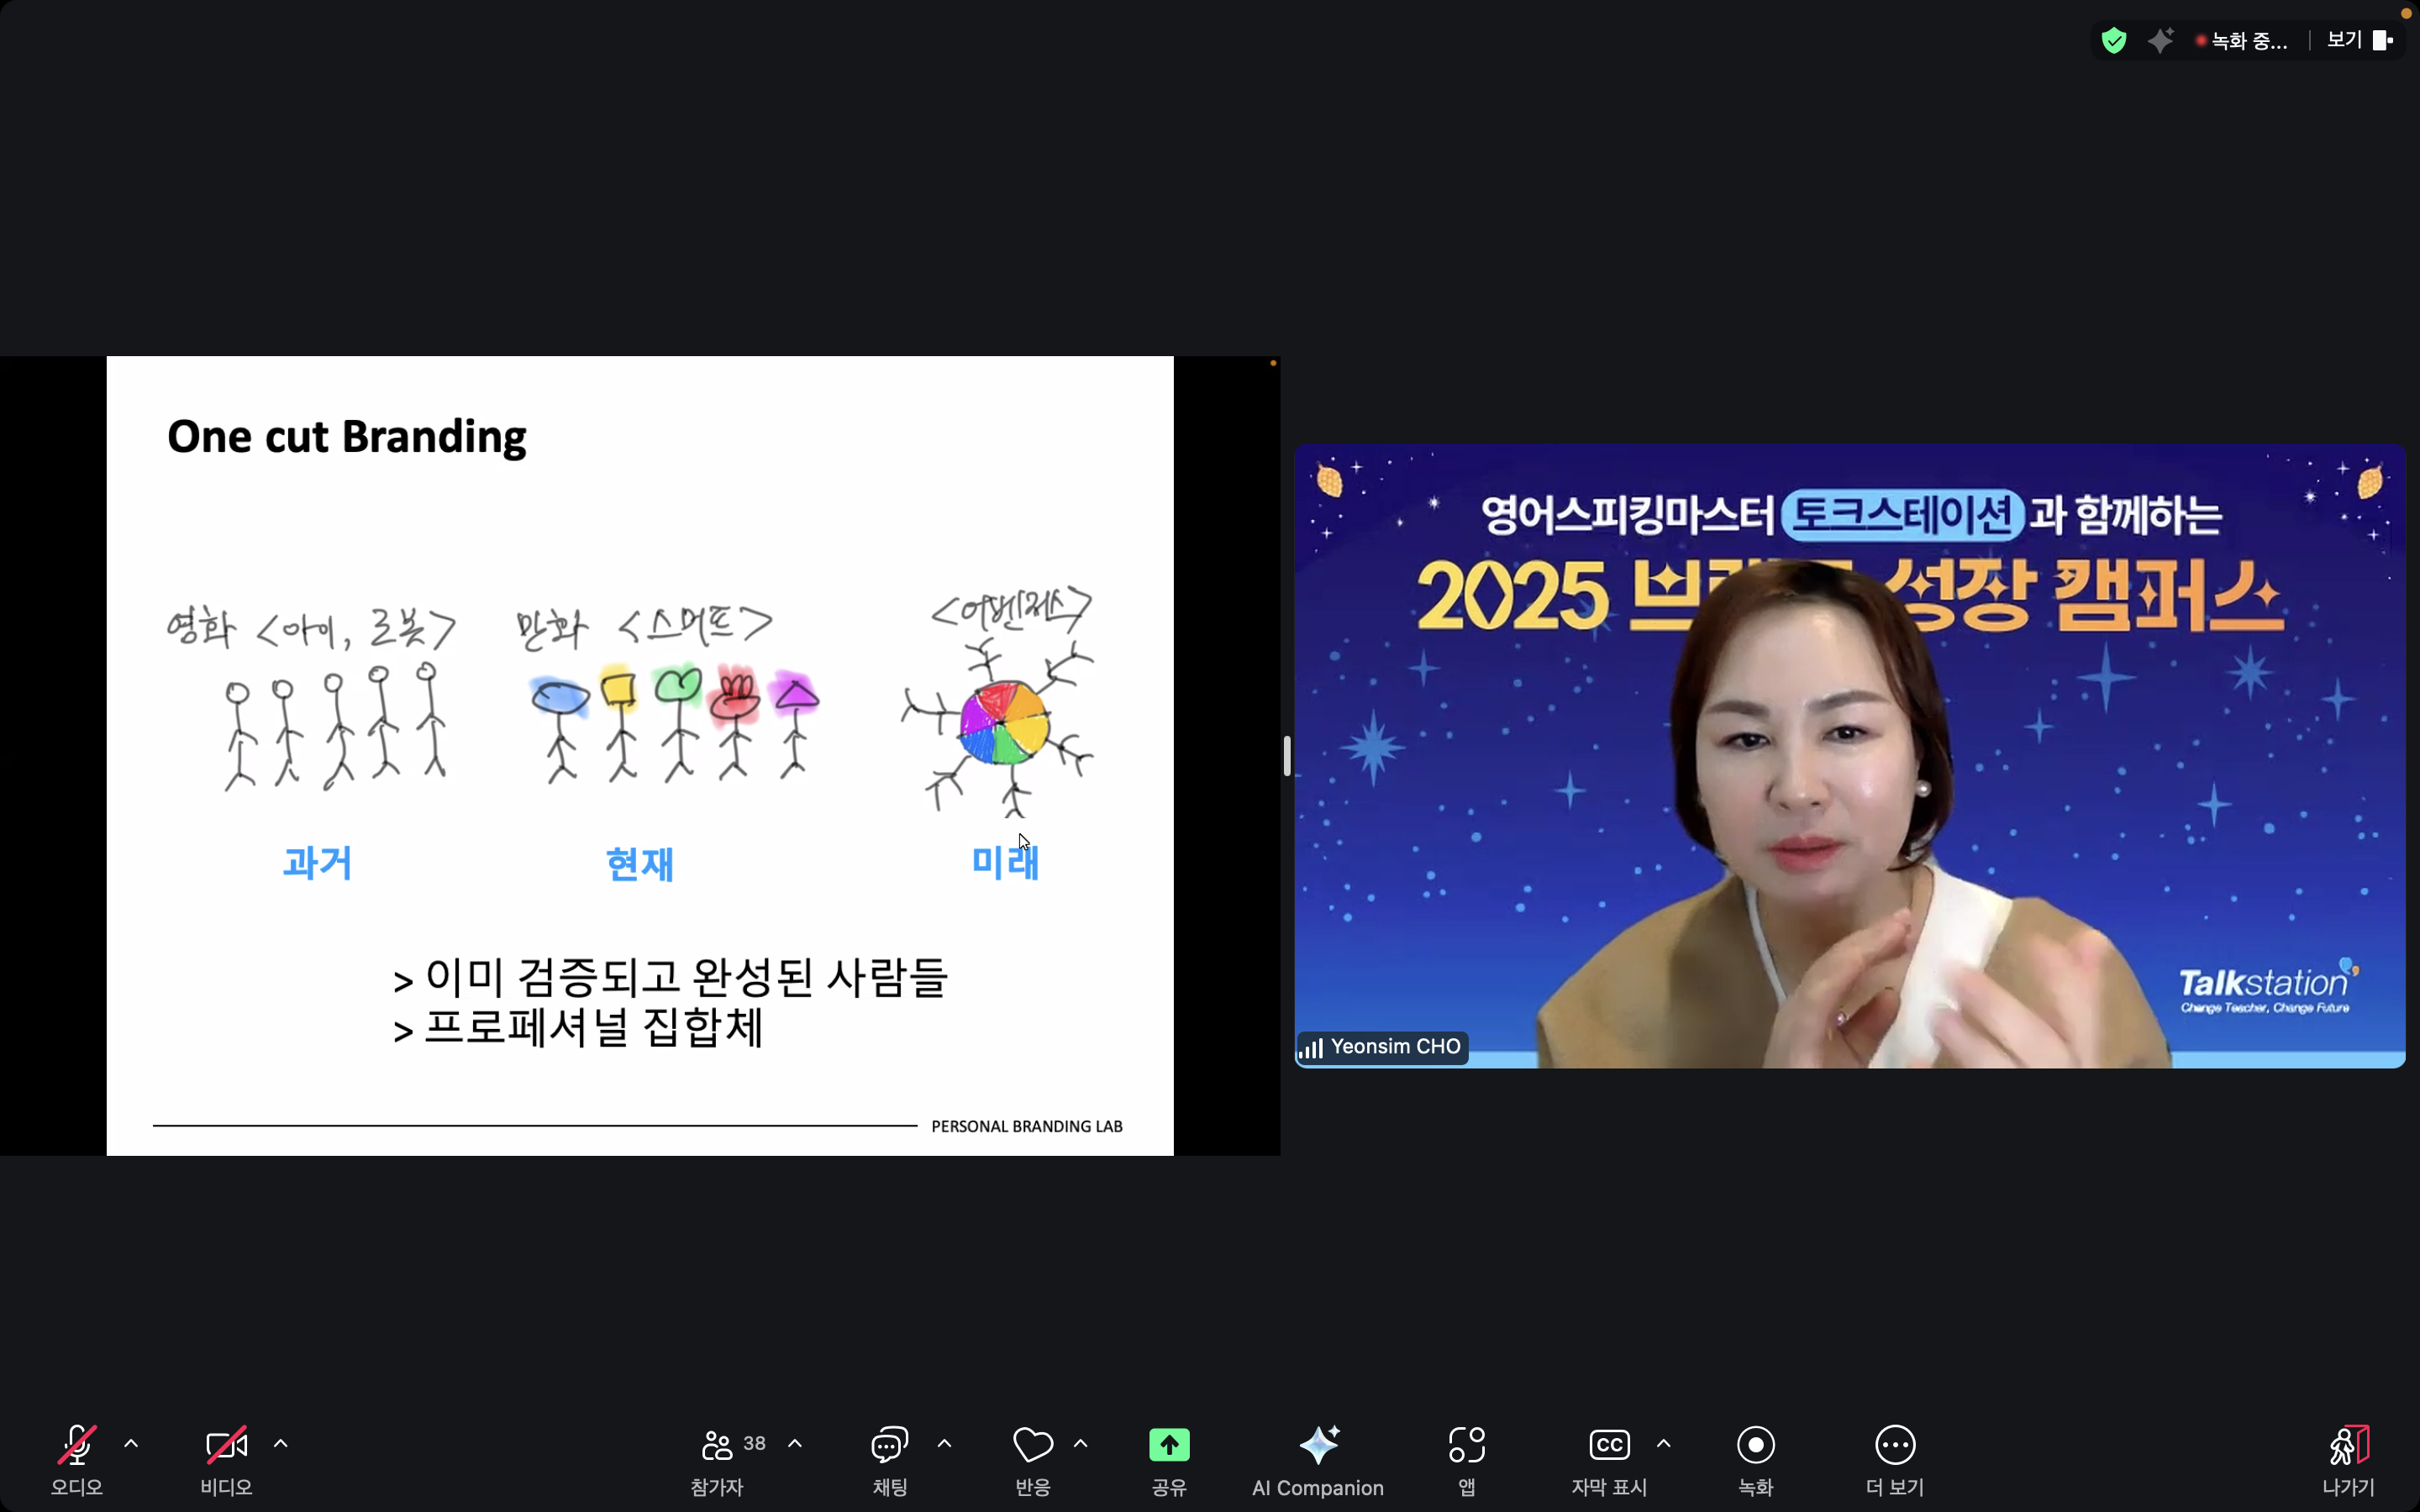Open the apps (앱) icon
This screenshot has height=1512, width=2420.
click(x=1466, y=1445)
